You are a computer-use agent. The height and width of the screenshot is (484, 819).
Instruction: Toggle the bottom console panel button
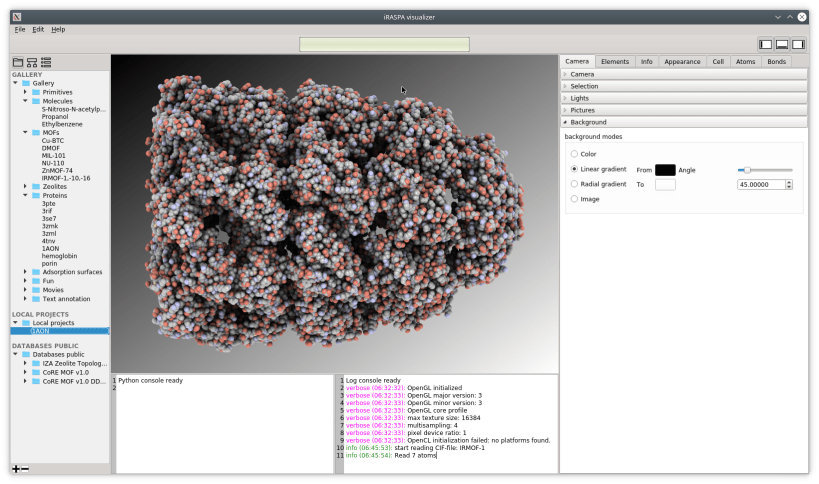click(x=782, y=44)
